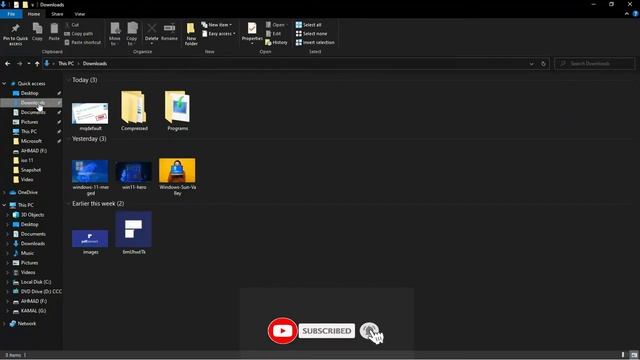Open the recent locations dropdown arrow
640x360 pixels.
point(29,64)
